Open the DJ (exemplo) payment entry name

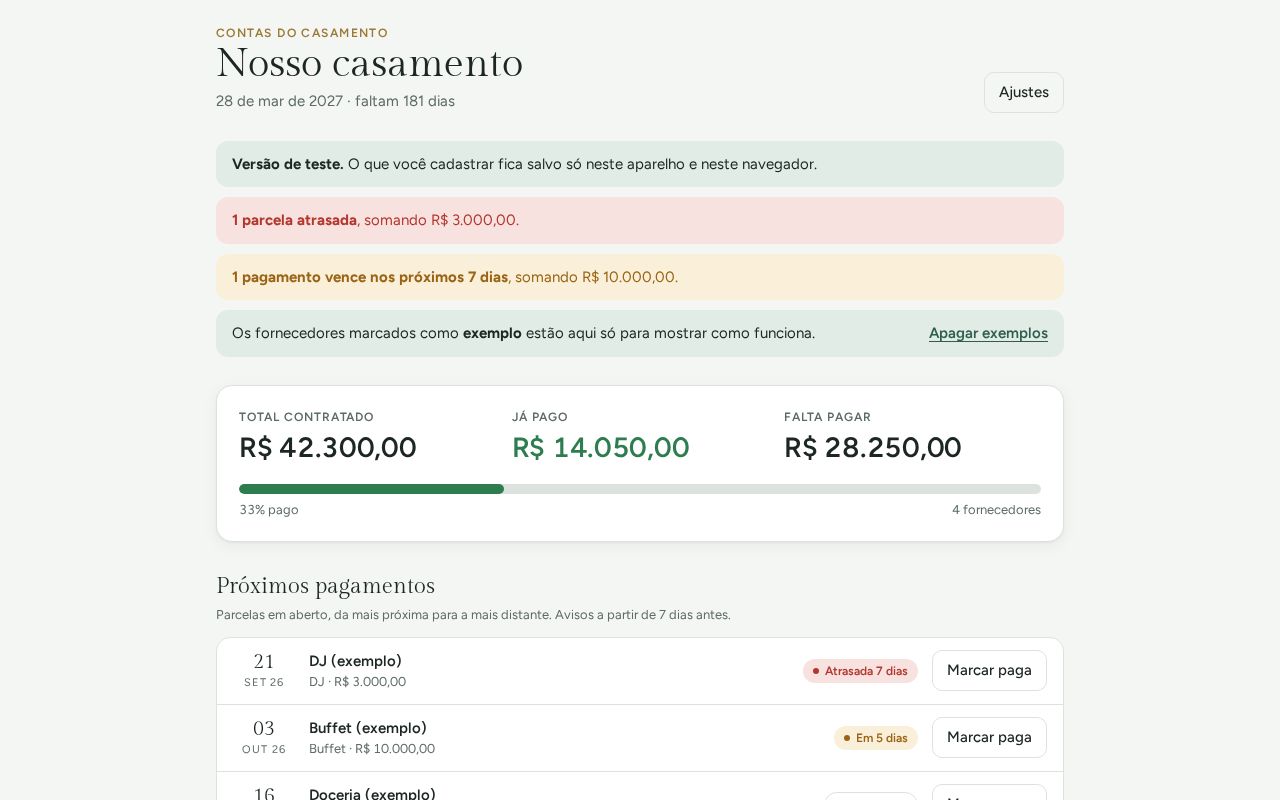355,661
